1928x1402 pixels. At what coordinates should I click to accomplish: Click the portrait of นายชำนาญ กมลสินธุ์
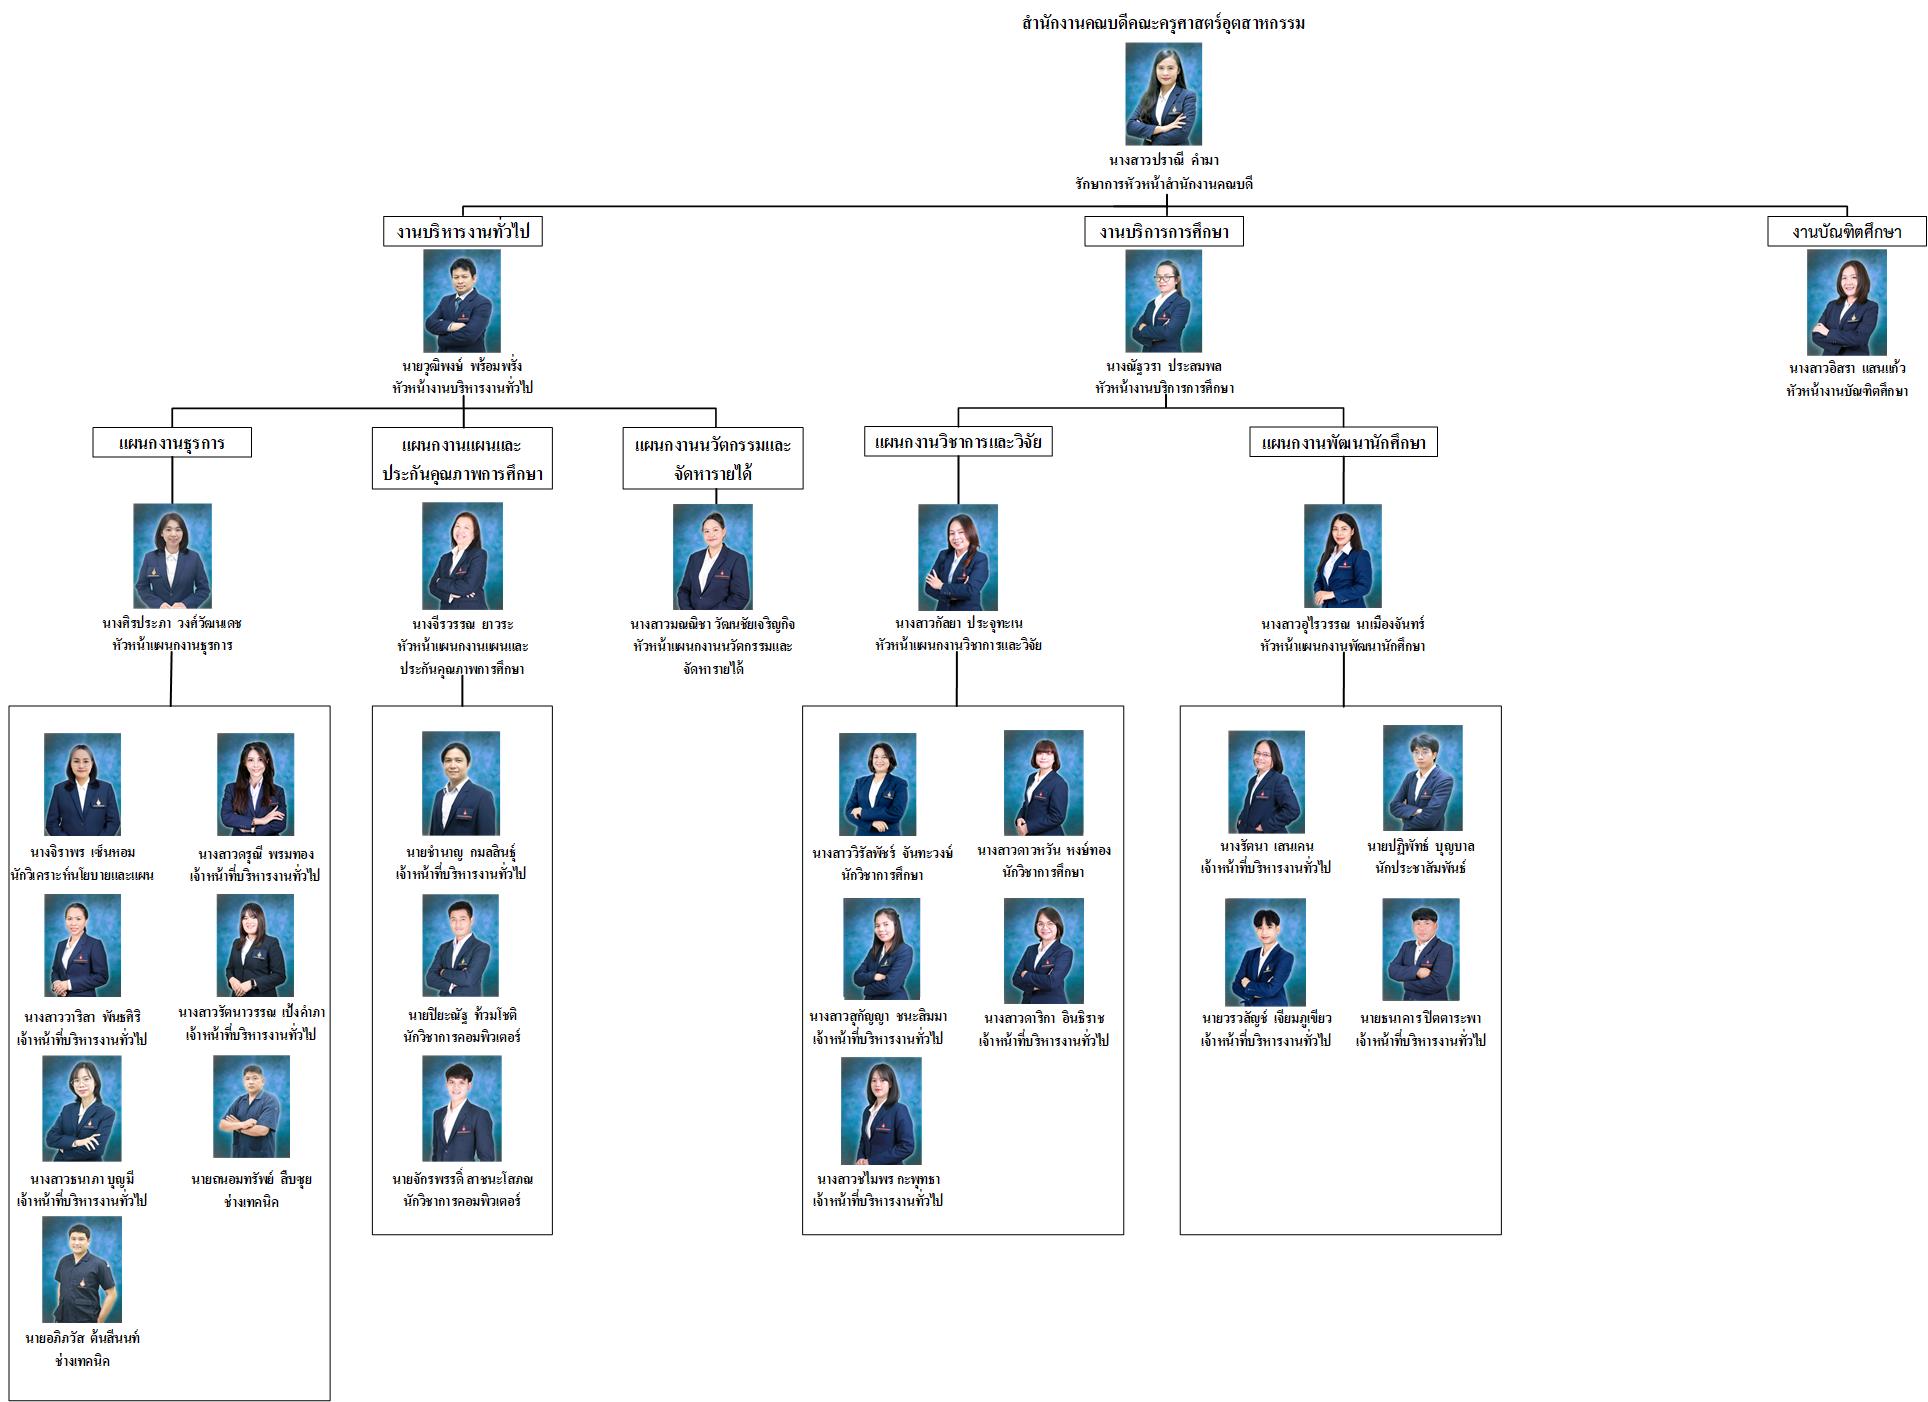(x=461, y=783)
